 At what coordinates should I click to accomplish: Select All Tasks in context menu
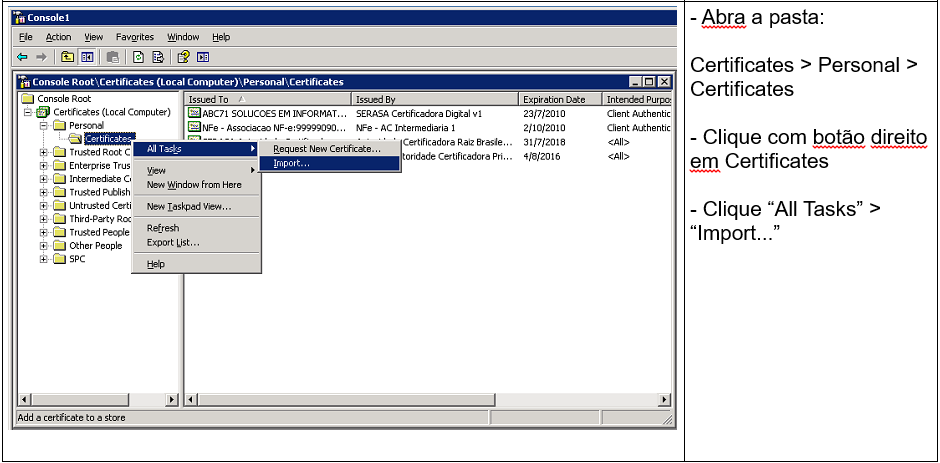(196, 149)
